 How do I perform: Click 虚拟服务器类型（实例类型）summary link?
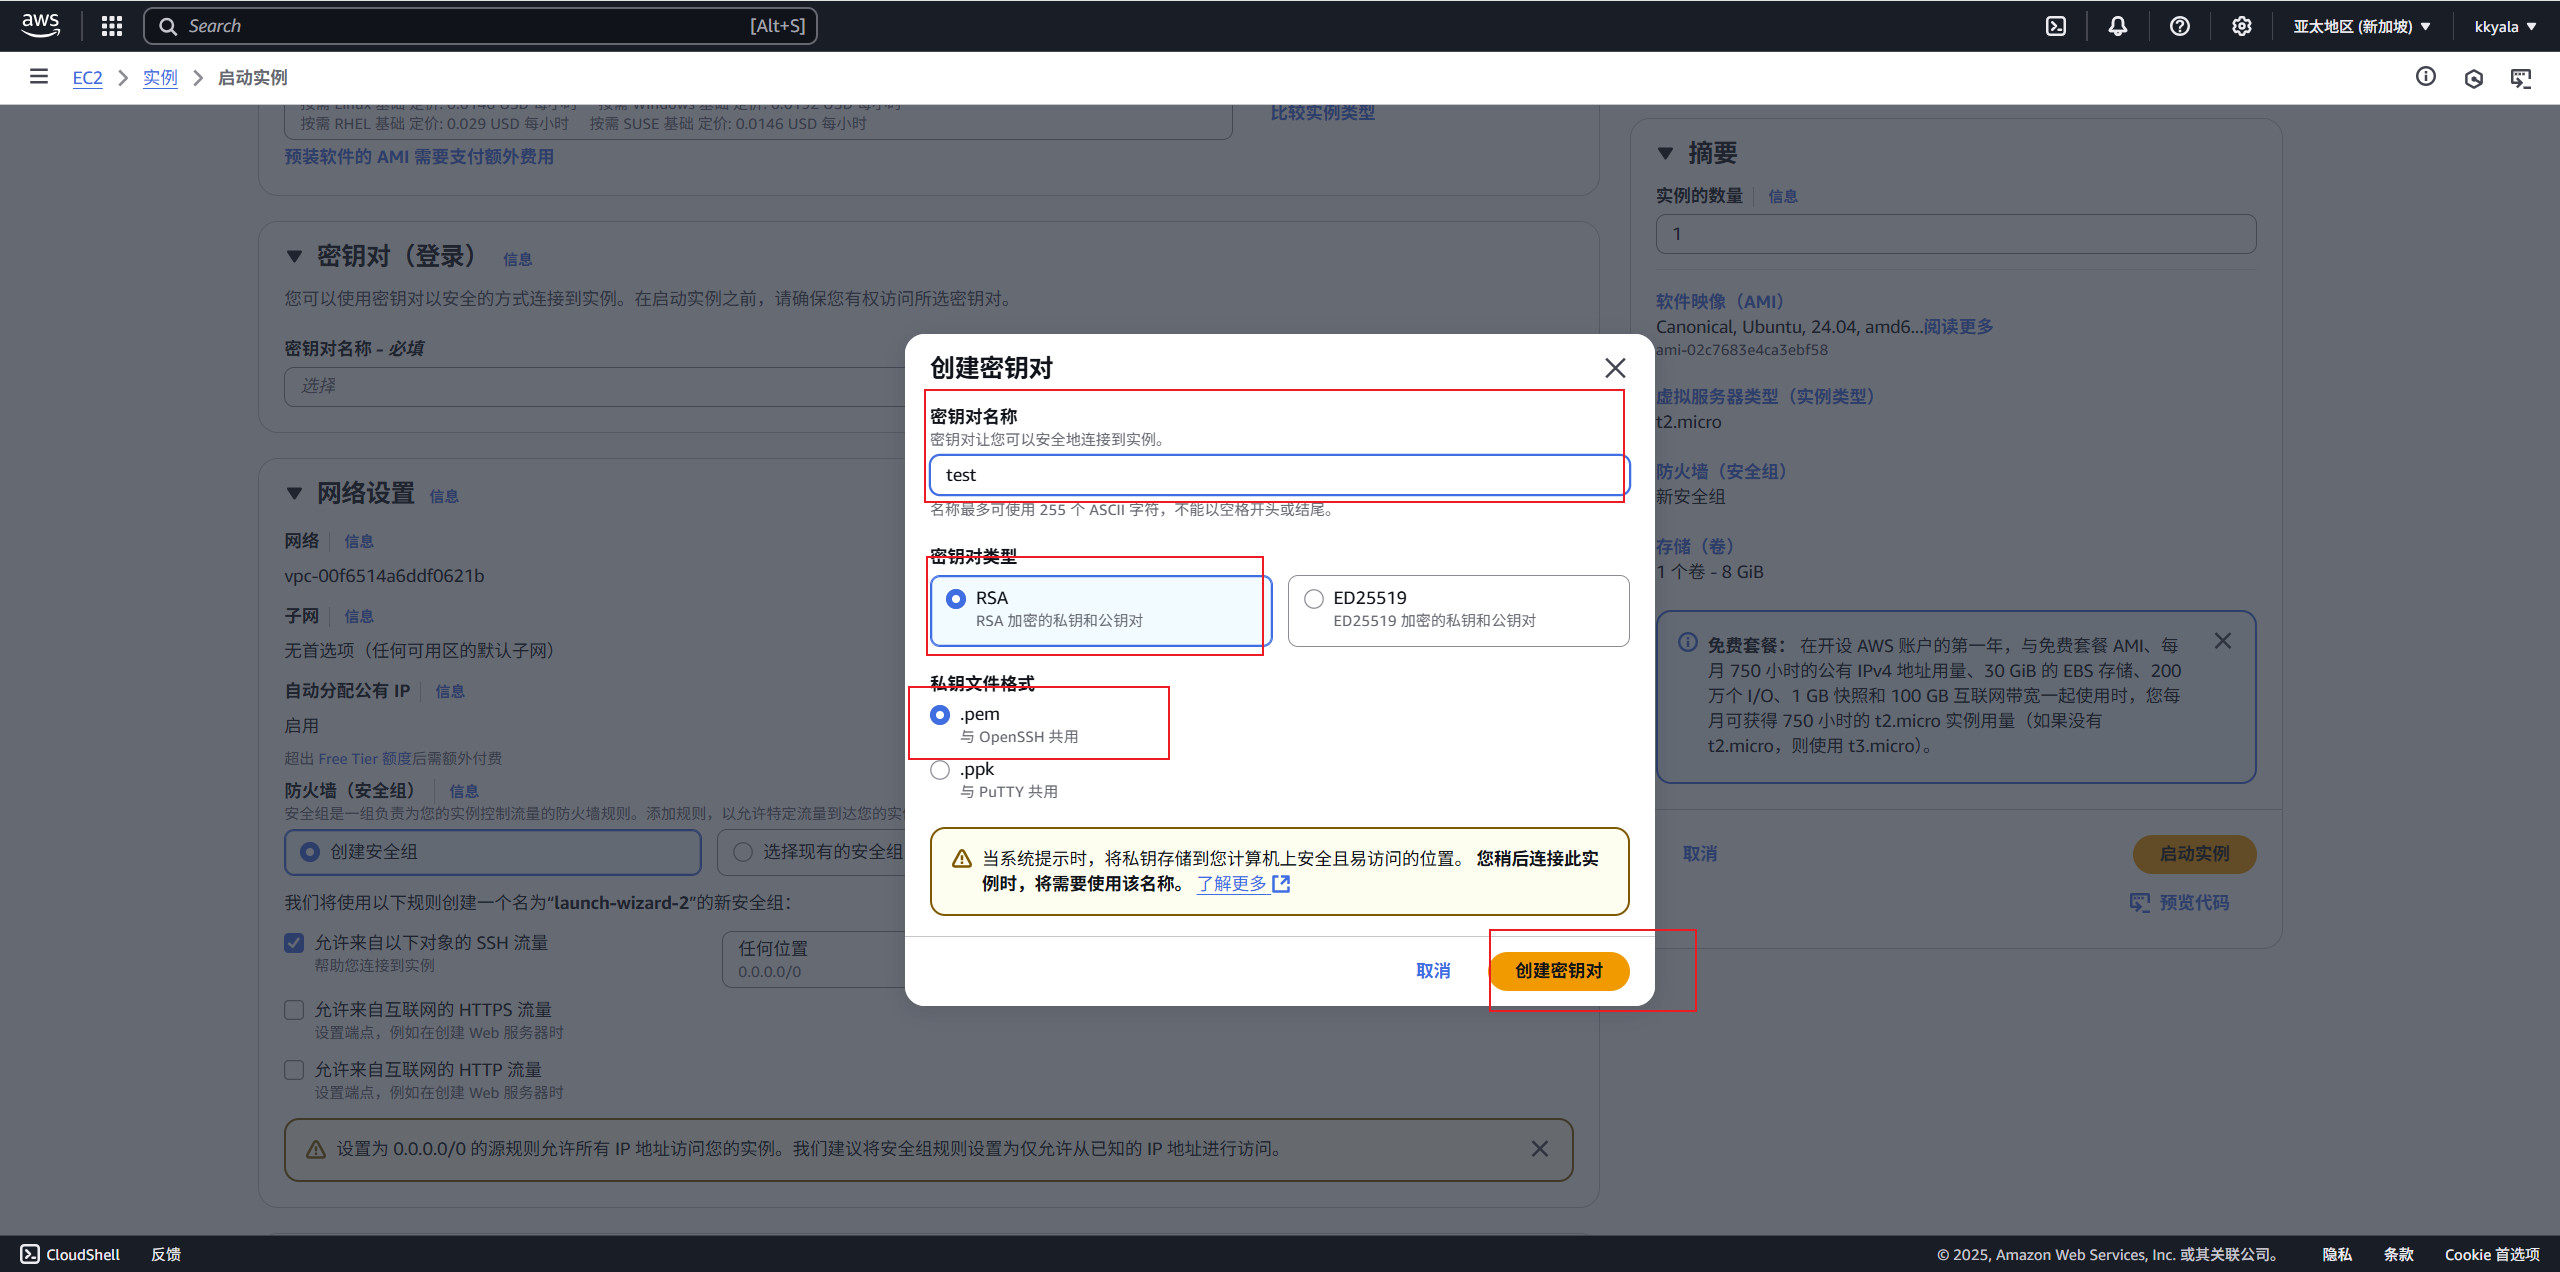pyautogui.click(x=1765, y=397)
